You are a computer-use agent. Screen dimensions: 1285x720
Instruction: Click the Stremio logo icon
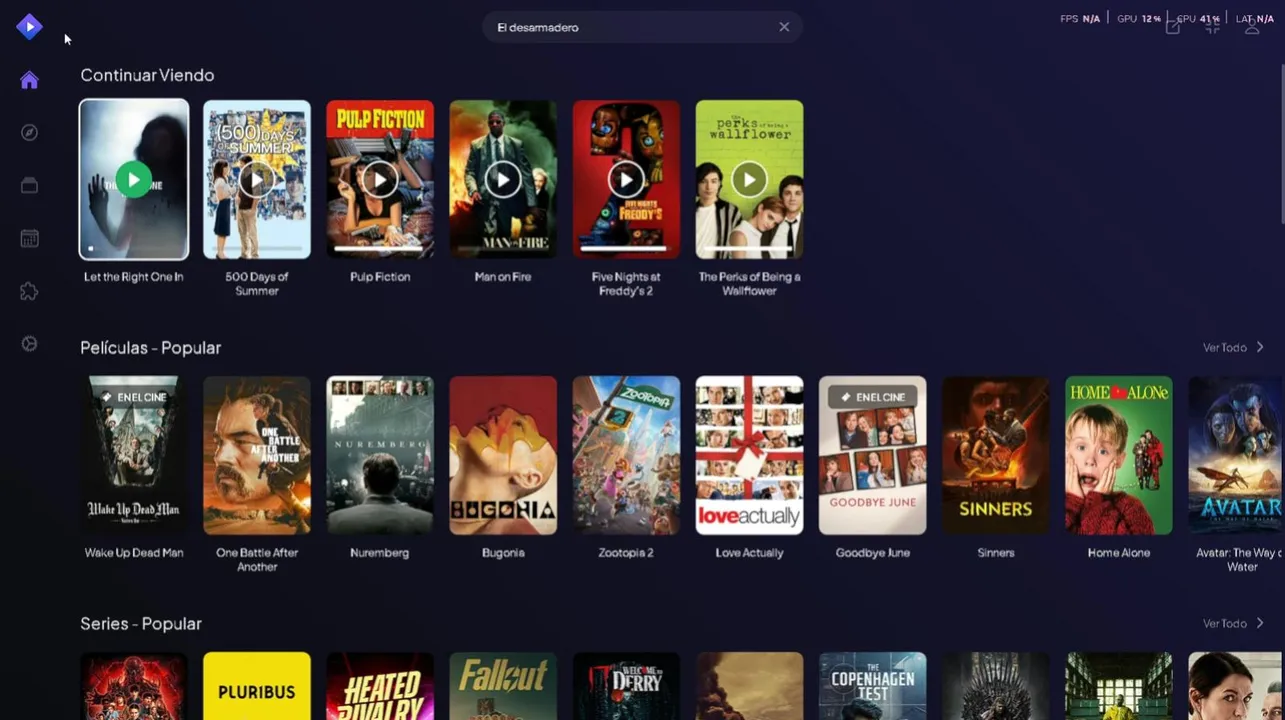click(29, 27)
